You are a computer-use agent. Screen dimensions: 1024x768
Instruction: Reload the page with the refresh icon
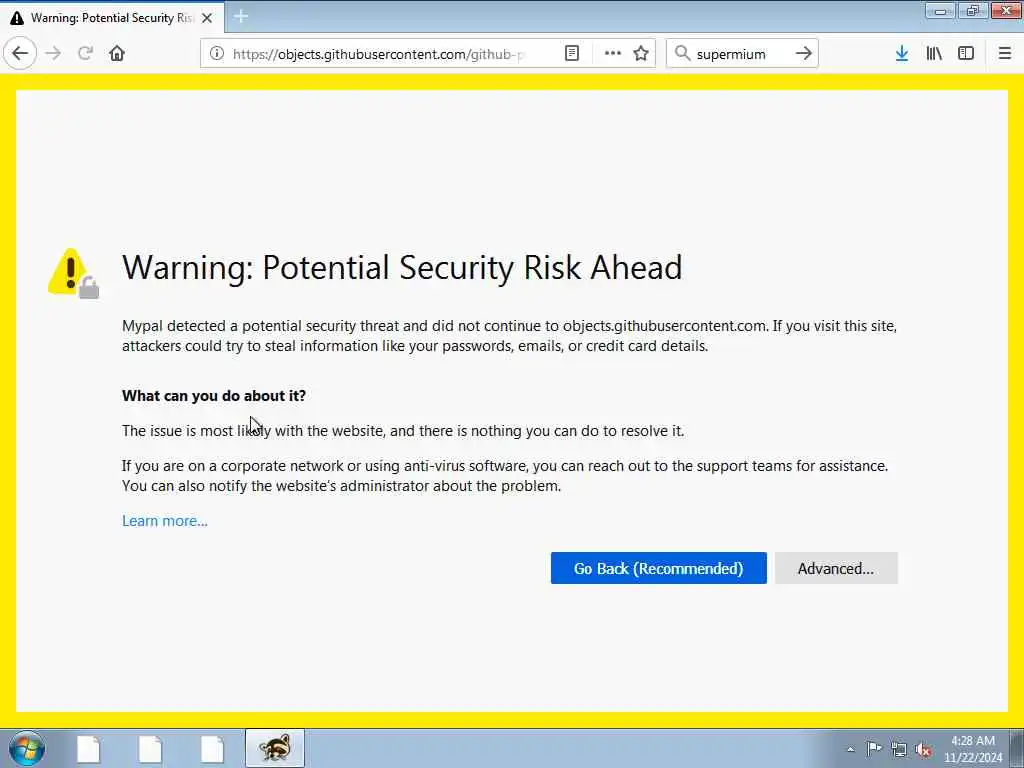(x=85, y=54)
